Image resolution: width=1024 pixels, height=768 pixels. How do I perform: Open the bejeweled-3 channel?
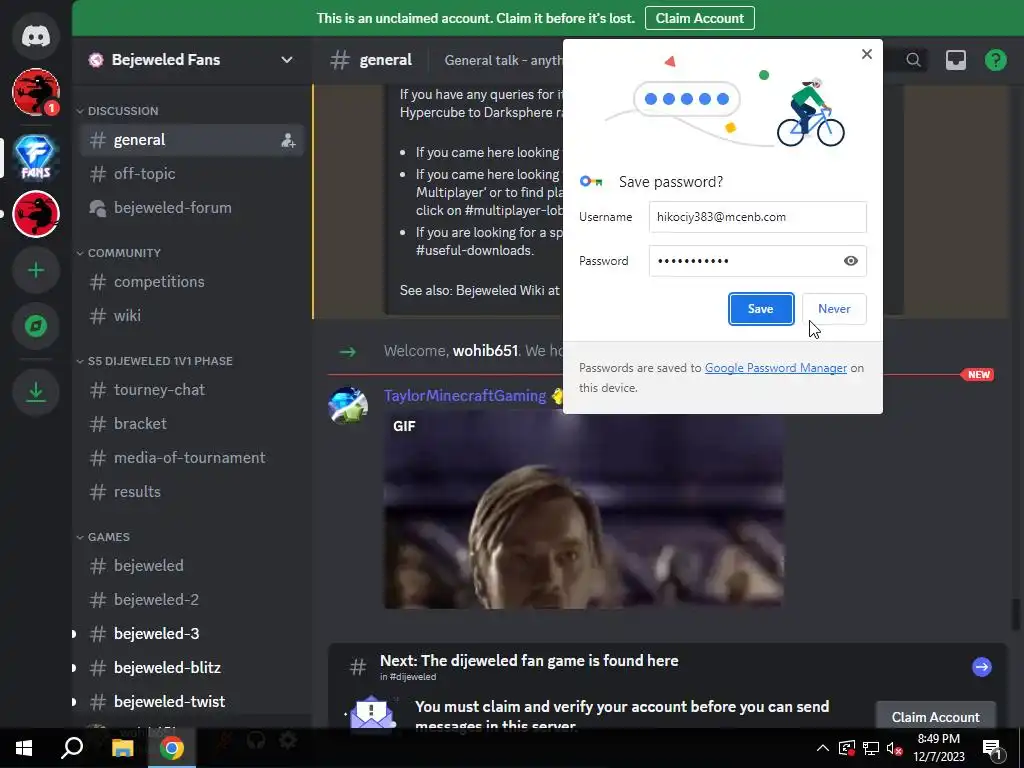pyautogui.click(x=192, y=633)
